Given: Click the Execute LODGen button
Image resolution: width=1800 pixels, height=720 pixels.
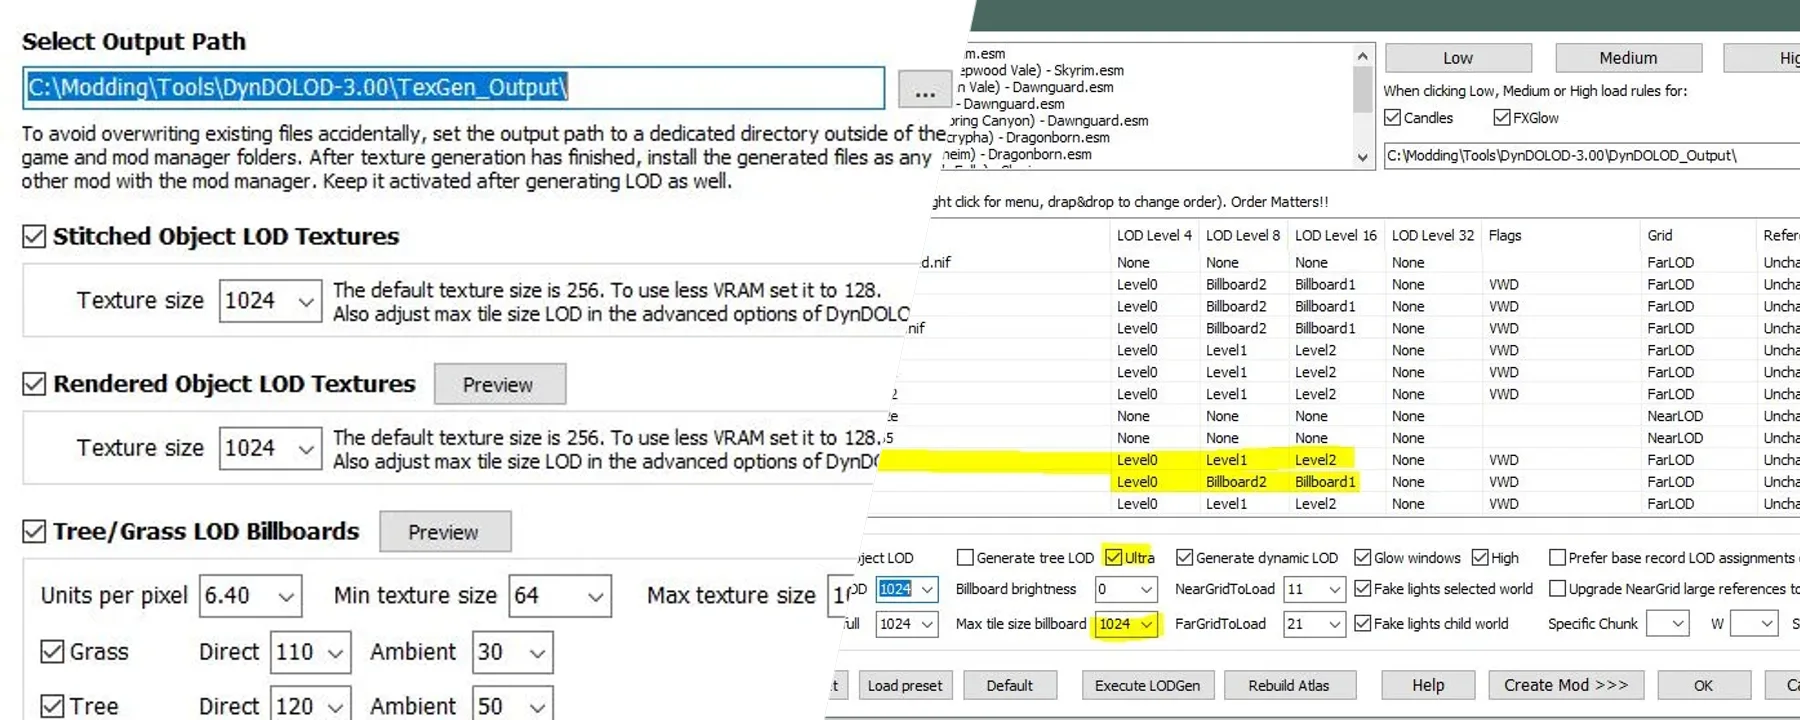Looking at the screenshot, I should (x=1147, y=685).
